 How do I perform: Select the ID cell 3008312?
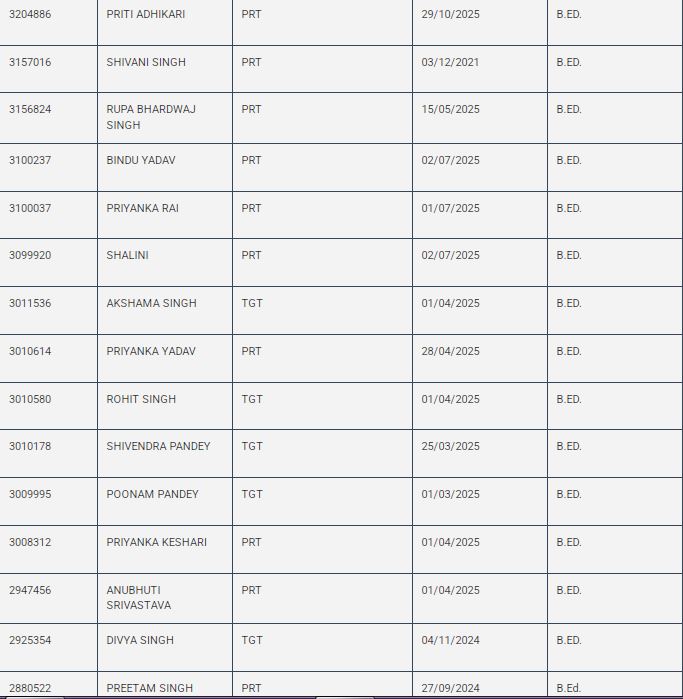30,542
